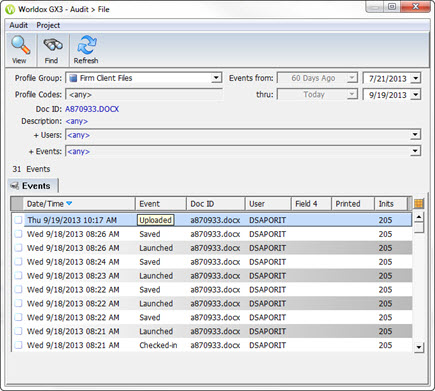
Task: Click the Find binoculars icon
Action: [x=53, y=45]
